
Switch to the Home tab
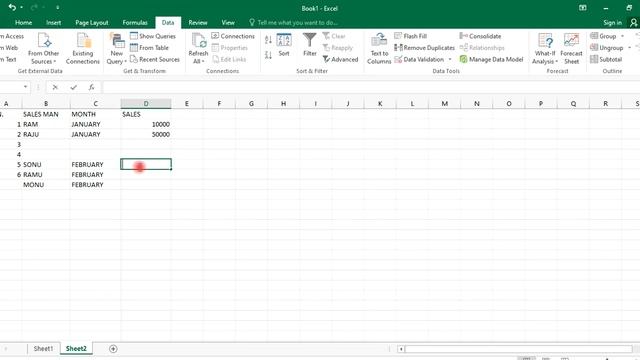(23, 22)
